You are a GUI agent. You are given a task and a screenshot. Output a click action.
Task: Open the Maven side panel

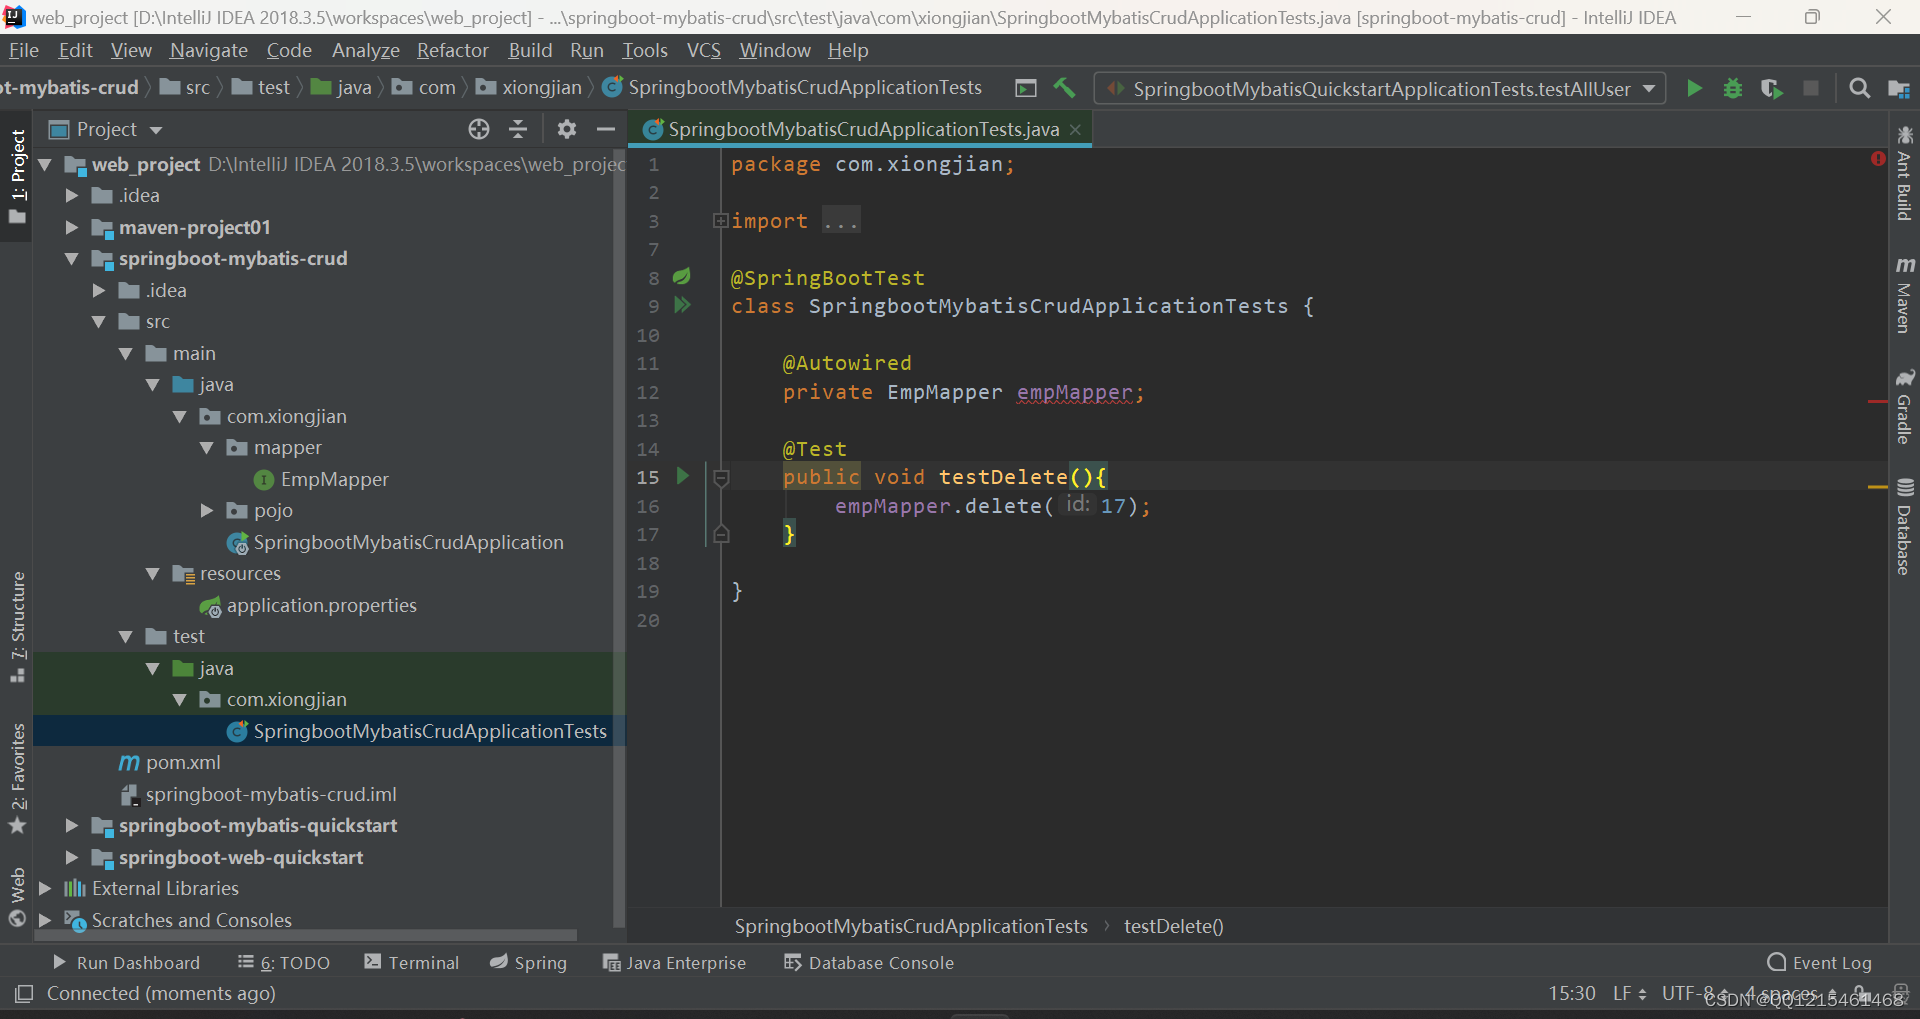[1904, 295]
